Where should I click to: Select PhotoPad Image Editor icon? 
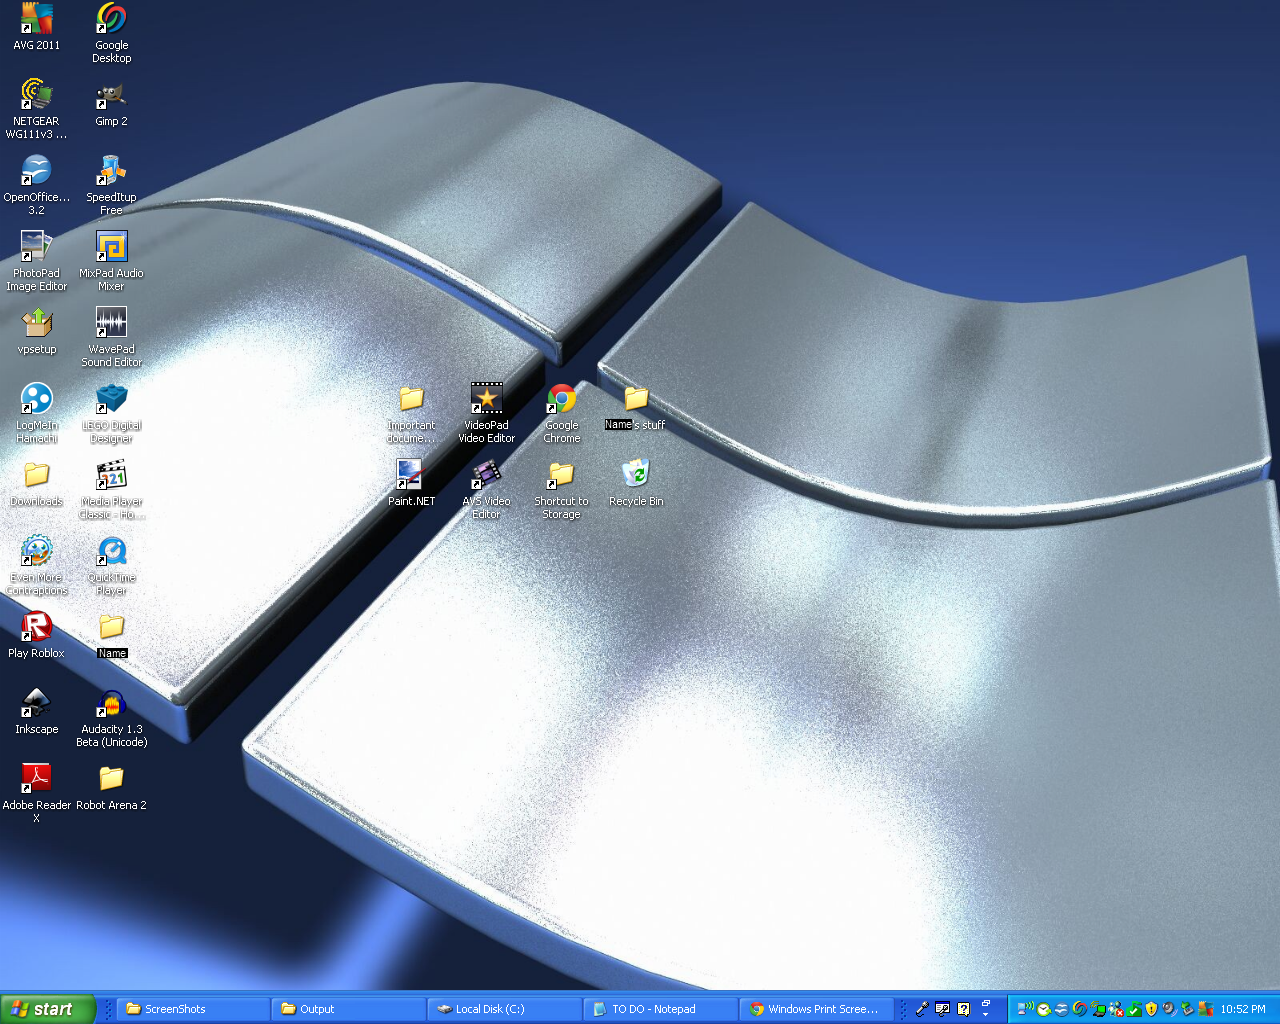click(37, 261)
